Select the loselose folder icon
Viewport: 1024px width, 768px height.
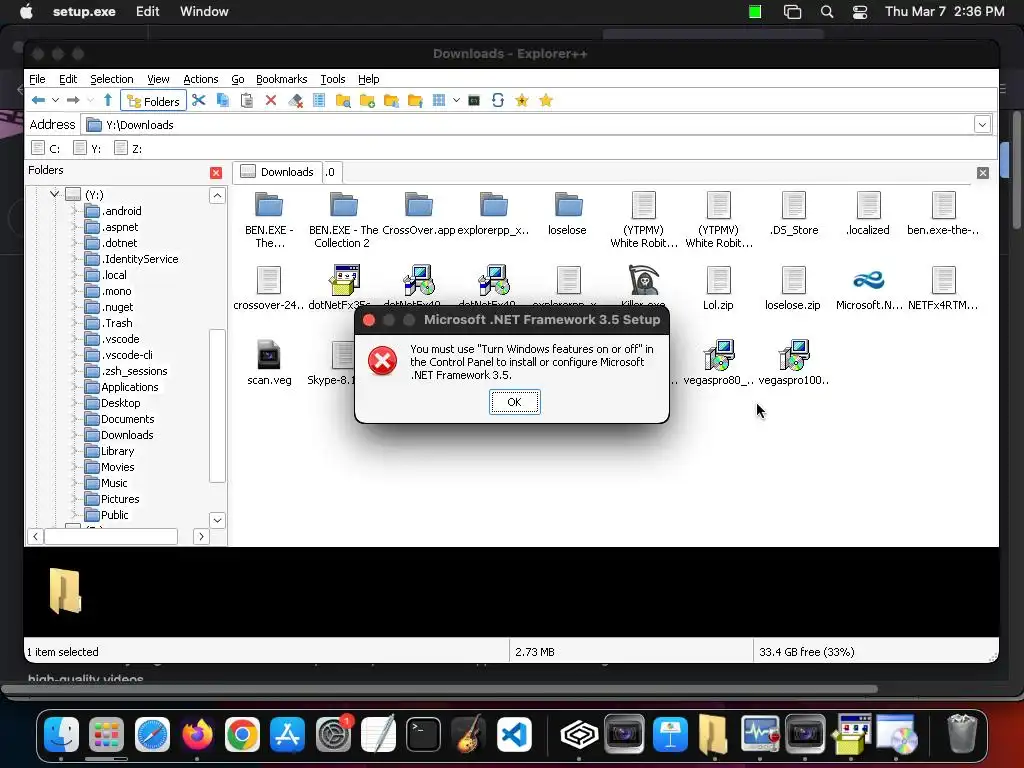click(568, 214)
